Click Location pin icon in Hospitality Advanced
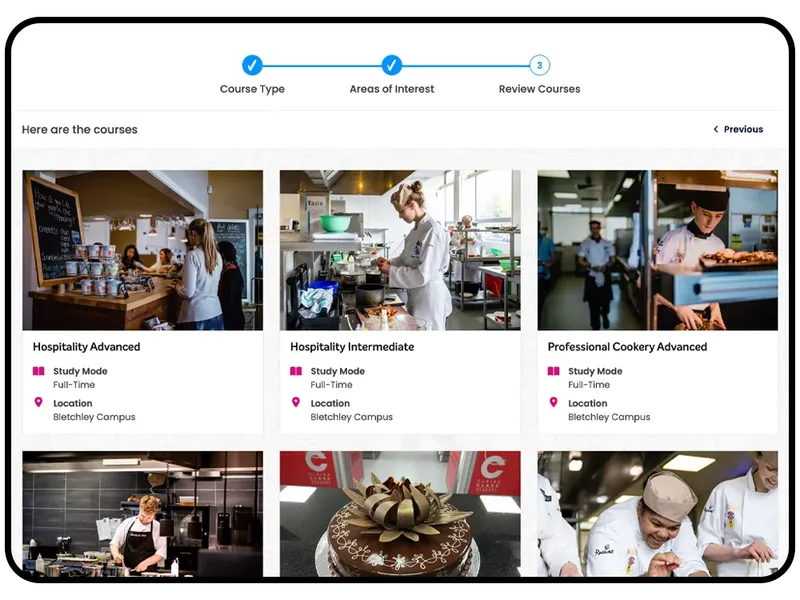Image resolution: width=800 pixels, height=600 pixels. [39, 402]
